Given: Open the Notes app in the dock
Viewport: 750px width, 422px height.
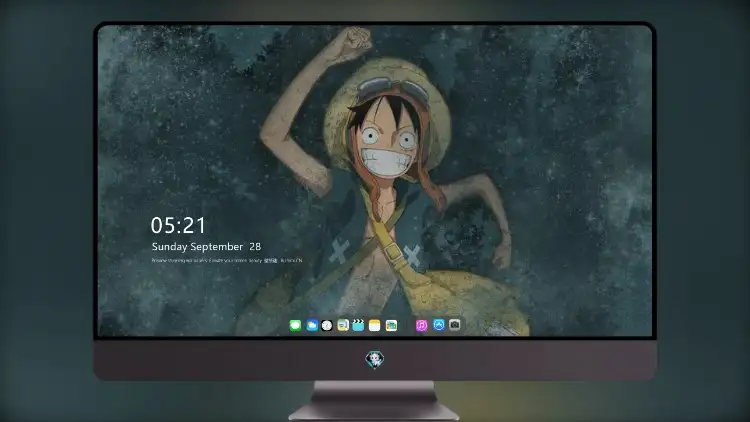Looking at the screenshot, I should (x=375, y=325).
